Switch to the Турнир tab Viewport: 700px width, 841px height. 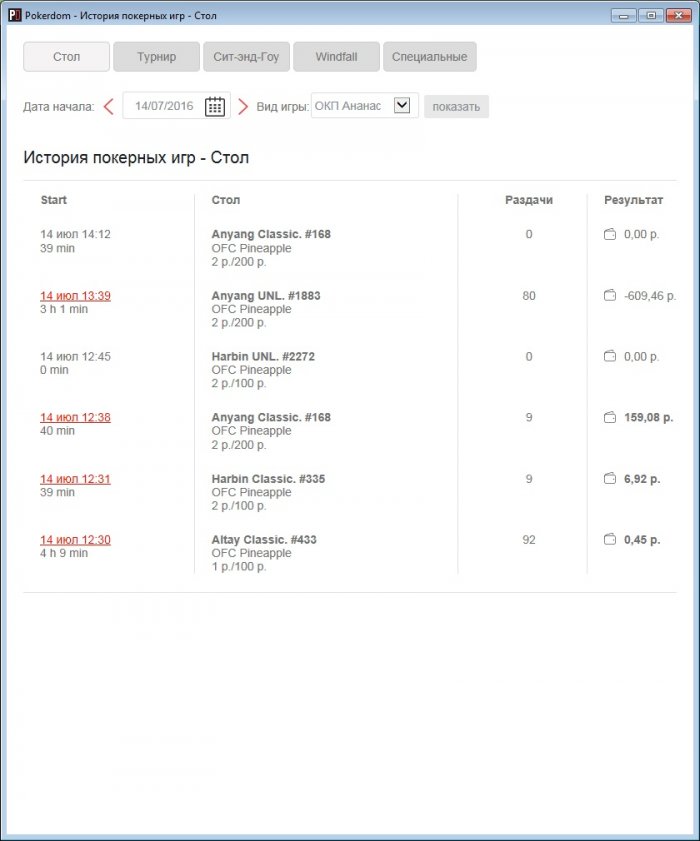(x=157, y=57)
